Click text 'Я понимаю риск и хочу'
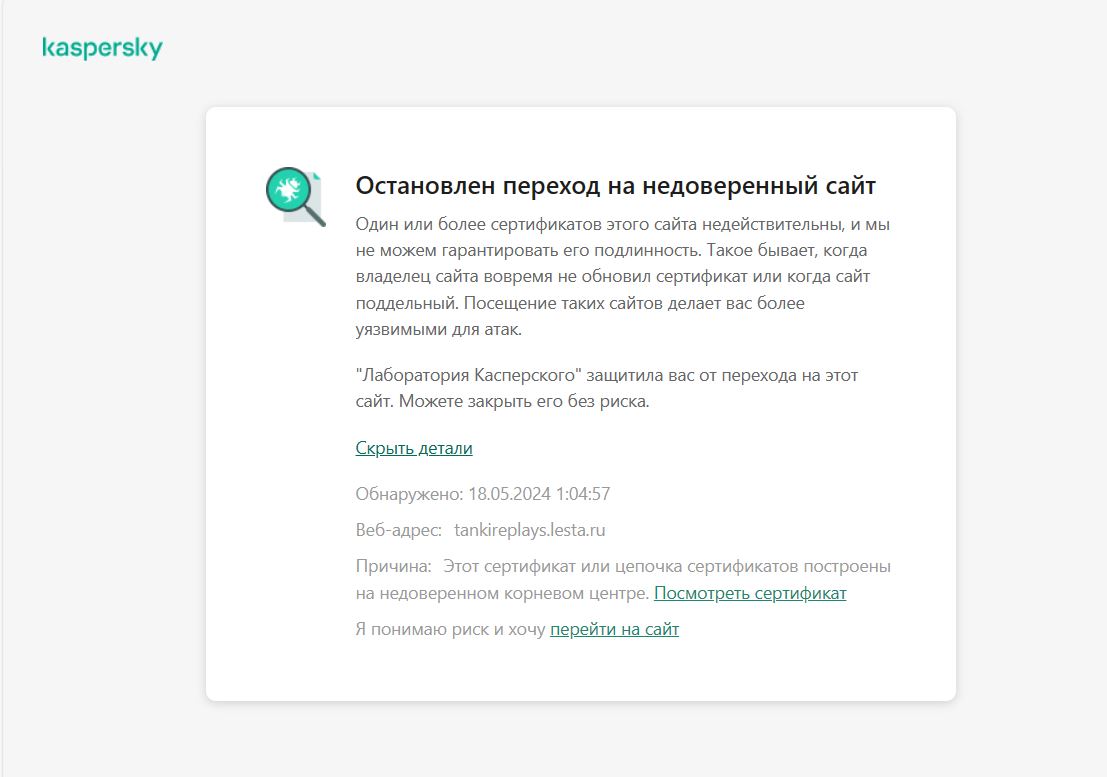 (450, 629)
